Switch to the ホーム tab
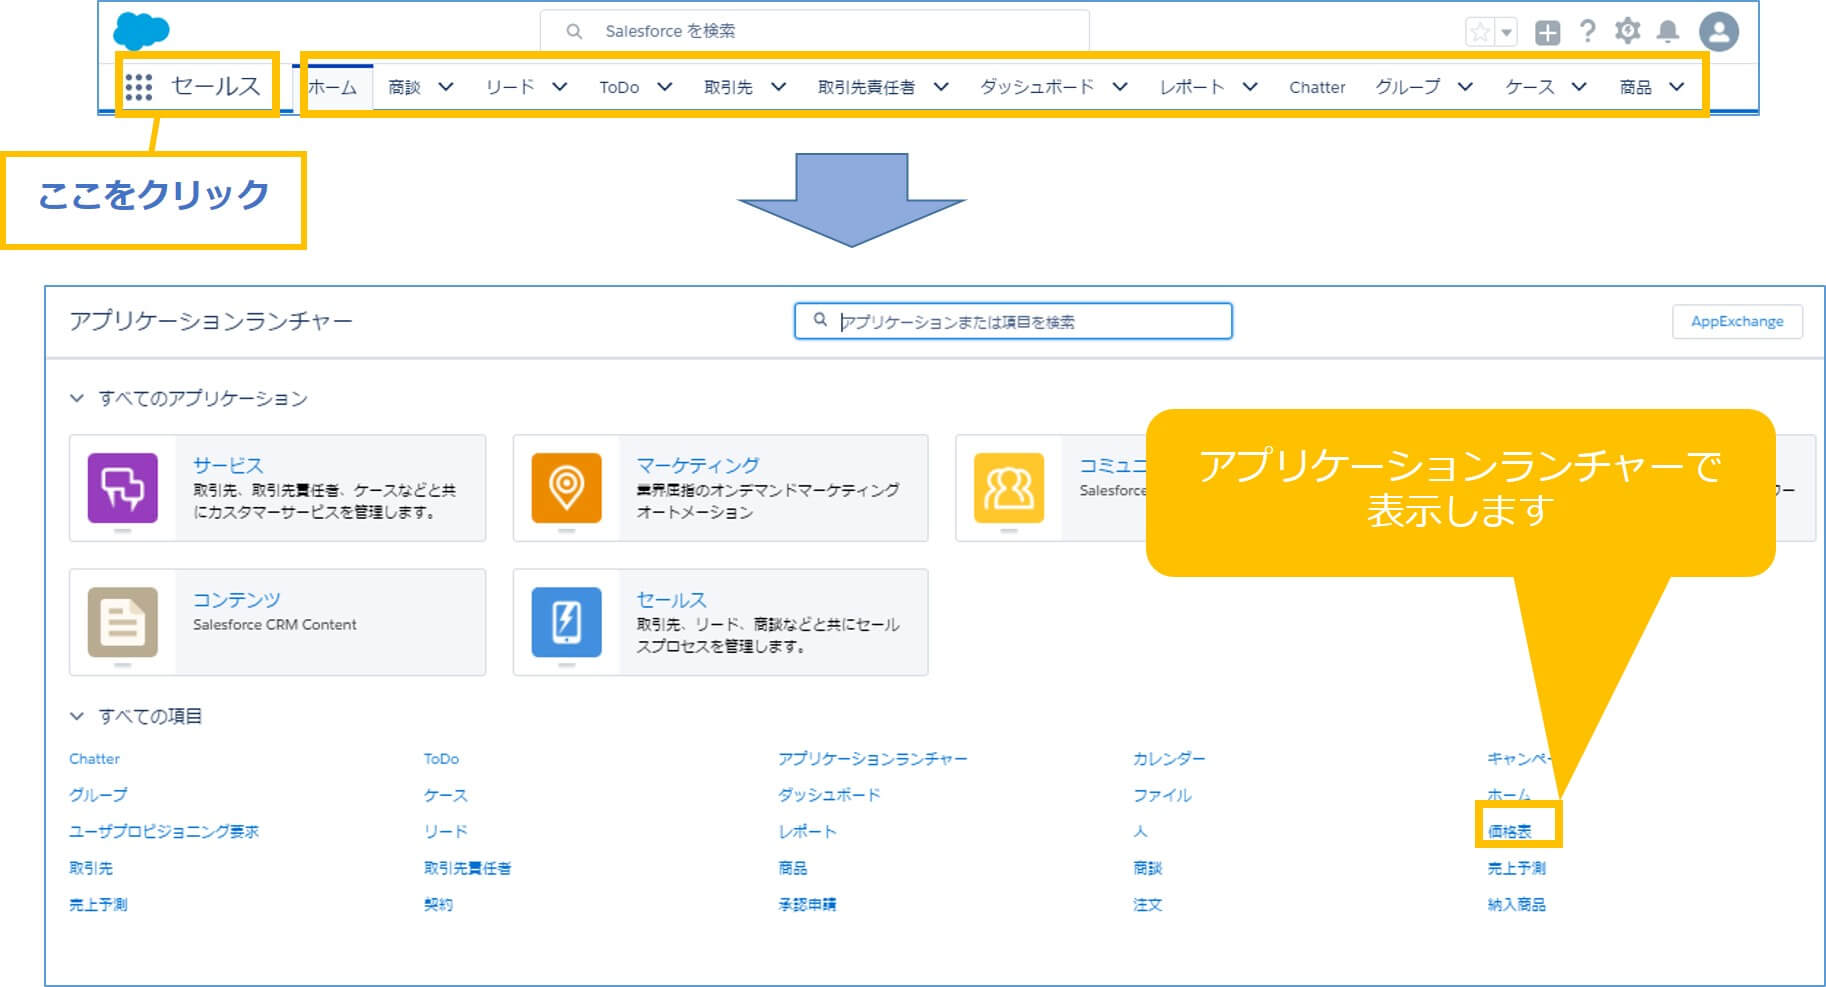 tap(332, 87)
